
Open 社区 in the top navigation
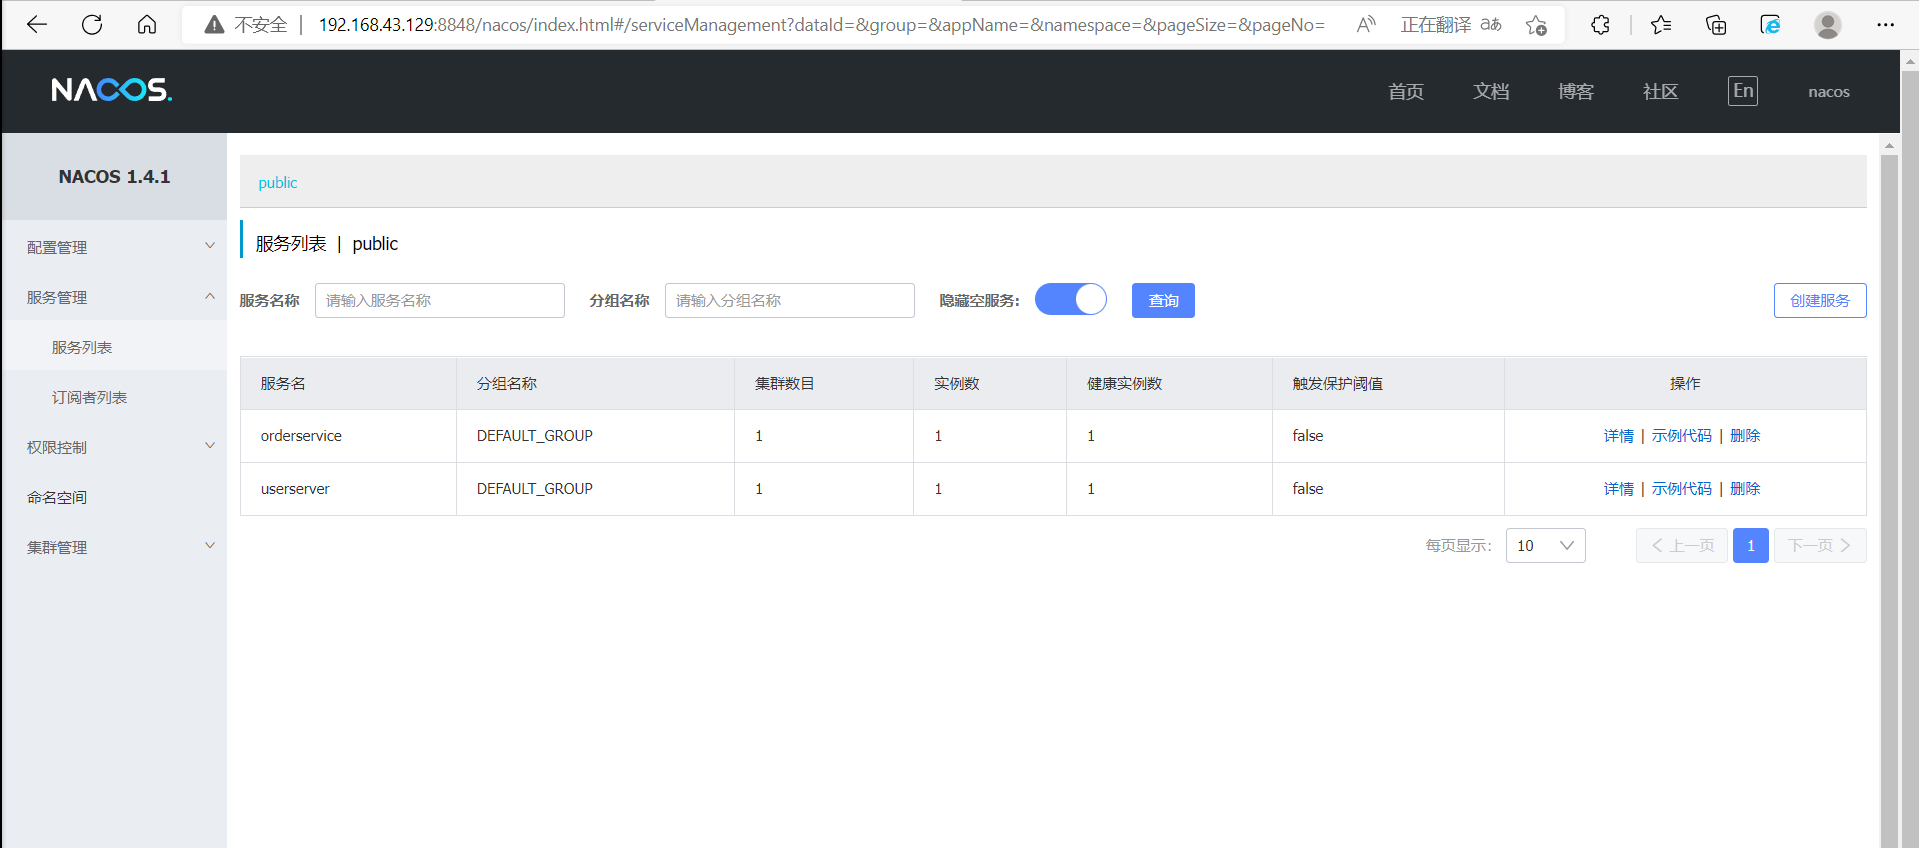pyautogui.click(x=1660, y=92)
